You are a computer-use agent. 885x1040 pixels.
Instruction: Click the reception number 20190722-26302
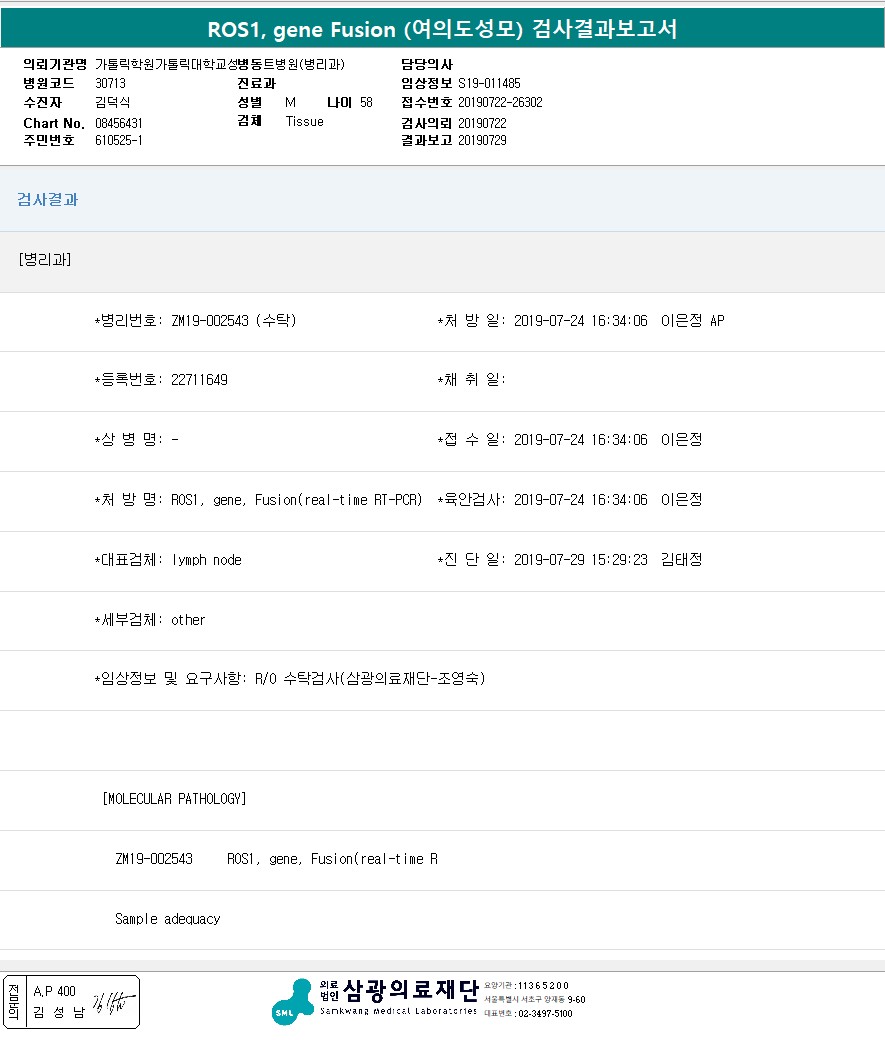click(500, 103)
